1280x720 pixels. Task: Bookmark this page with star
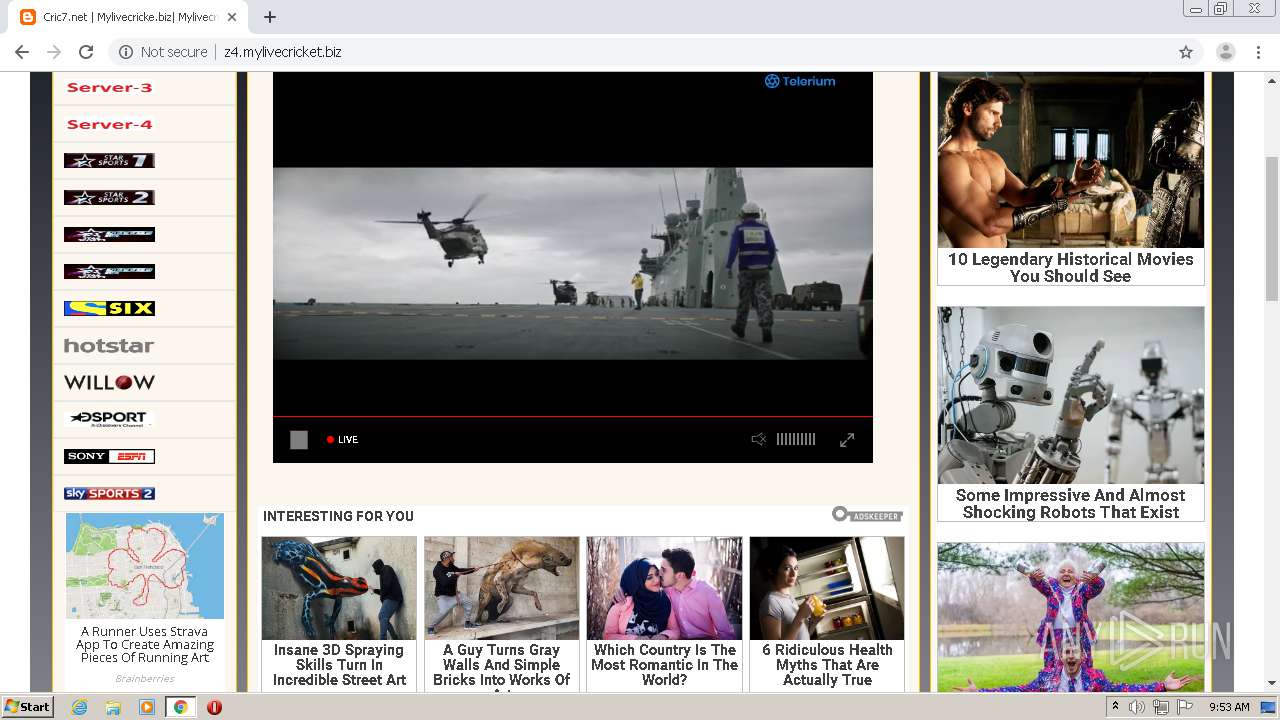(1186, 52)
